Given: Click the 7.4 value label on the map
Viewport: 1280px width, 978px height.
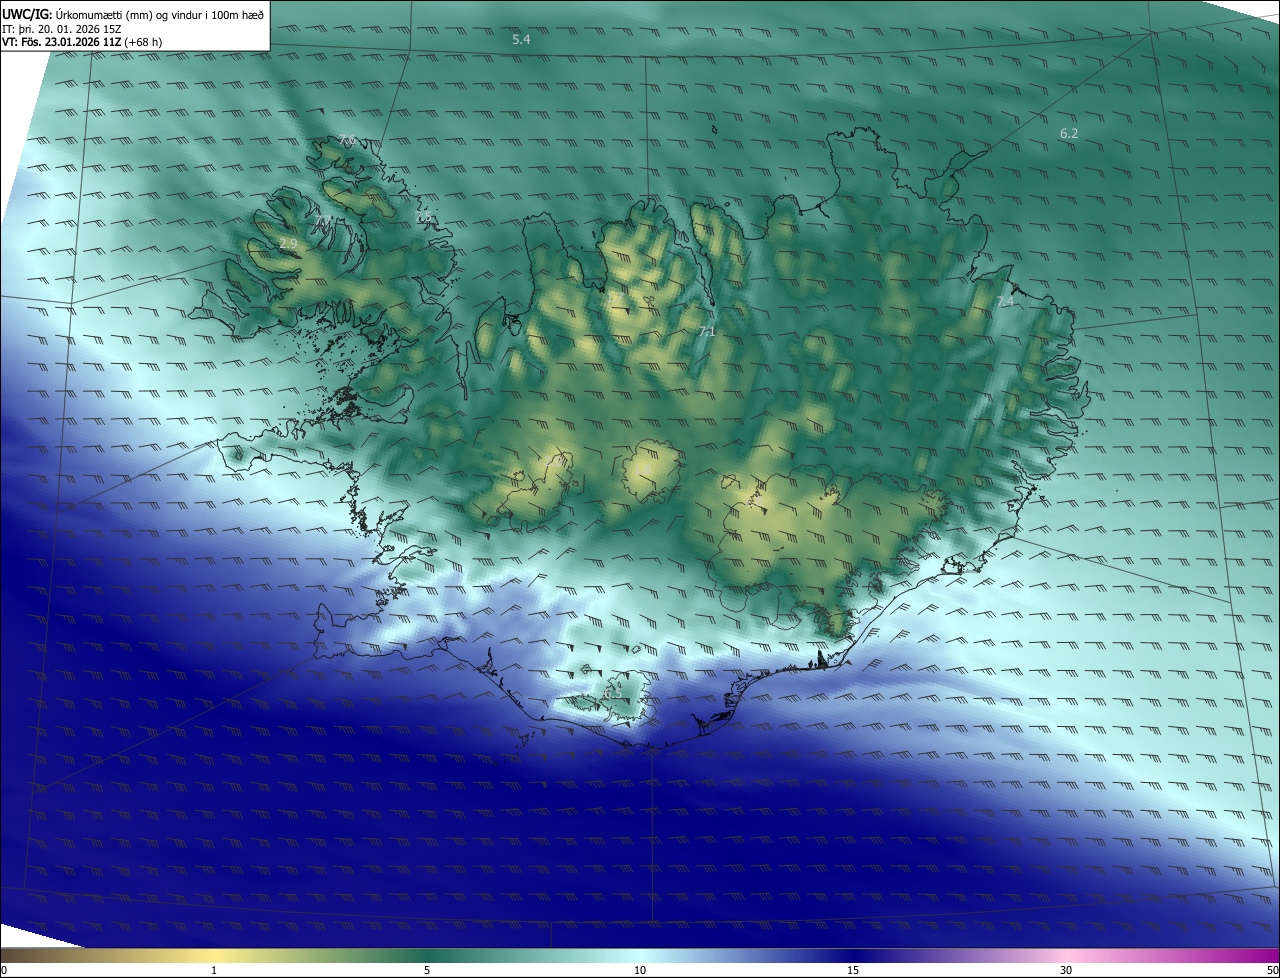Looking at the screenshot, I should 1005,301.
